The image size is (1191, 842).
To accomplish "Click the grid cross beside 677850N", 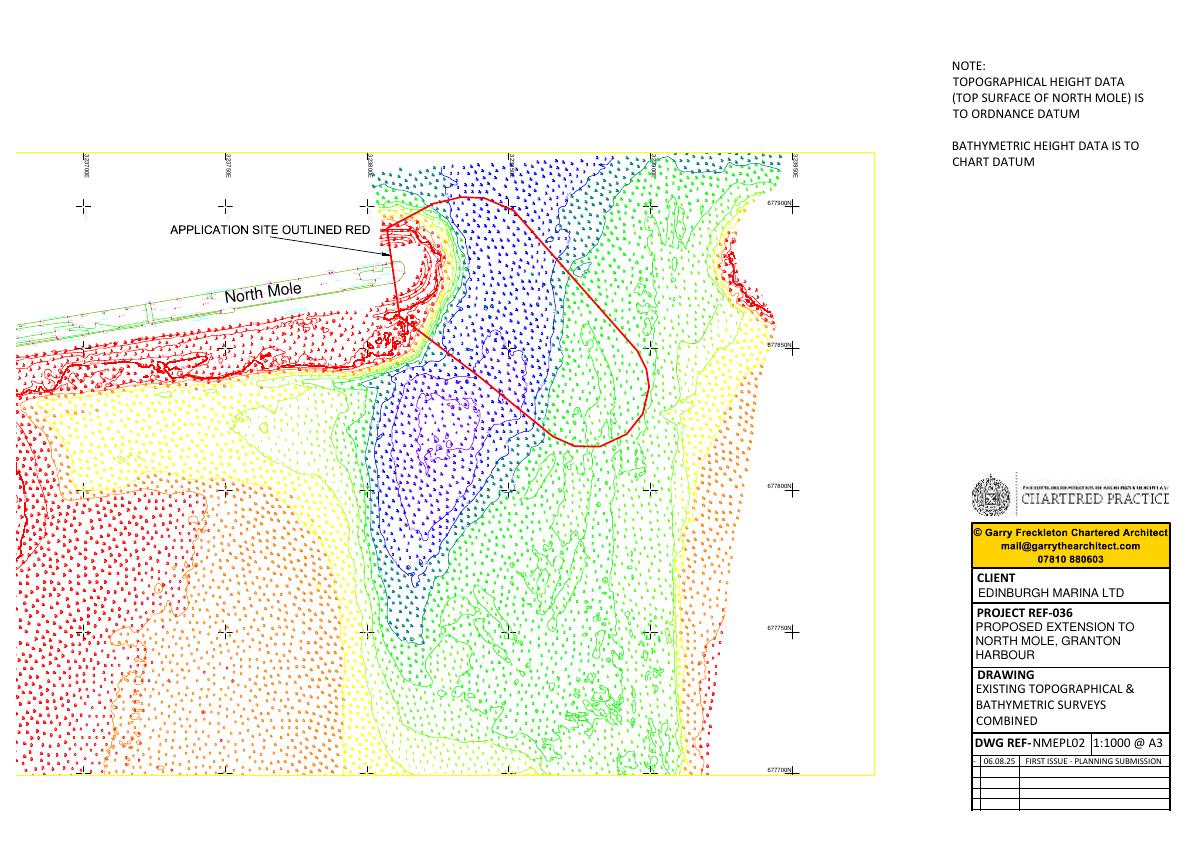I will [x=792, y=348].
